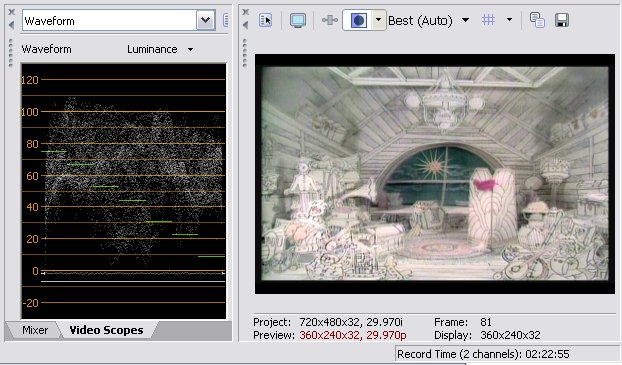Screen dimensions: 622x365
Task: Click the waveform monitor display
Action: click(x=123, y=191)
